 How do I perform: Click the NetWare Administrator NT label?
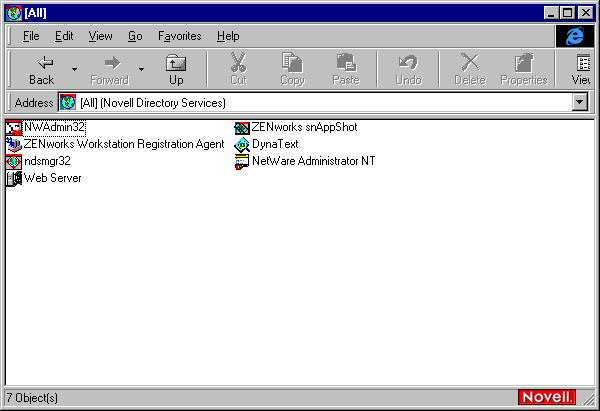point(314,161)
